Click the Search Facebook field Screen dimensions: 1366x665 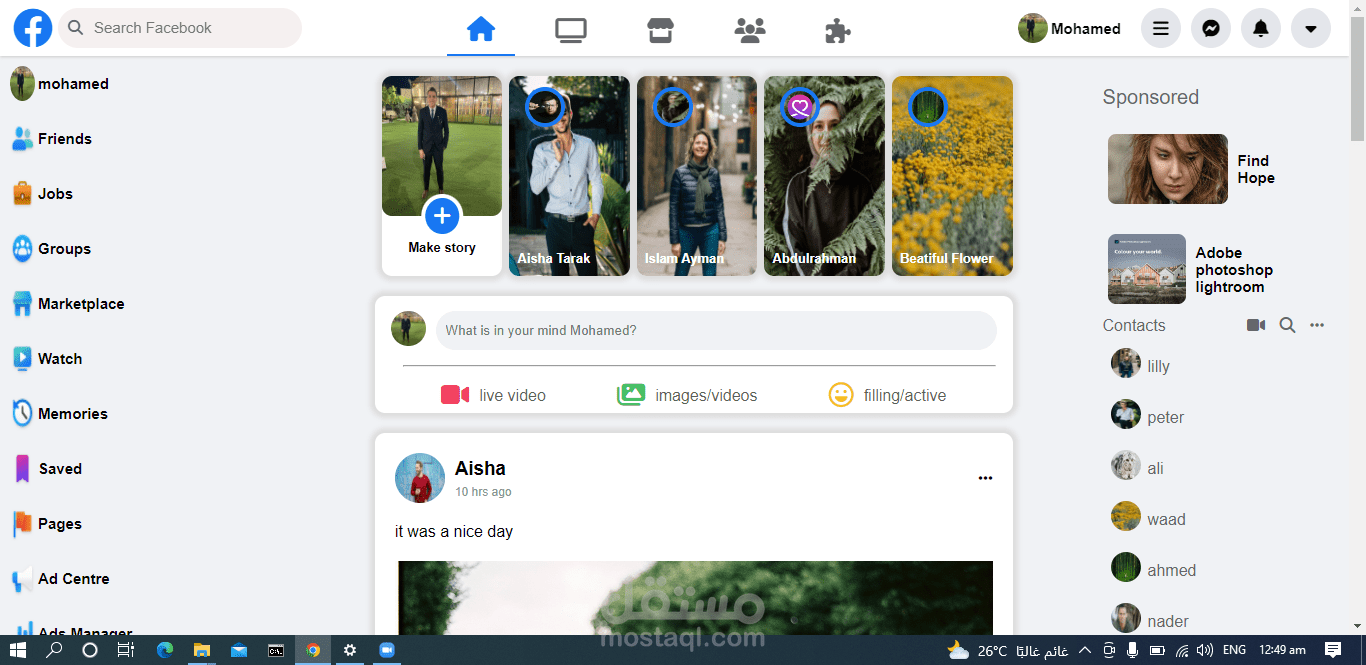click(180, 27)
